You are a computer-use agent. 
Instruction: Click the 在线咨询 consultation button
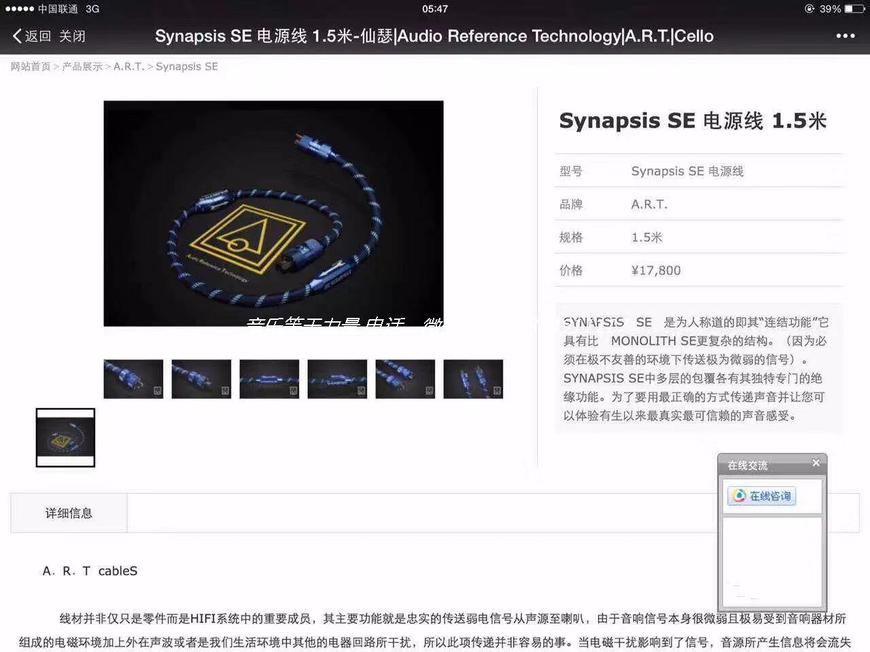click(762, 496)
